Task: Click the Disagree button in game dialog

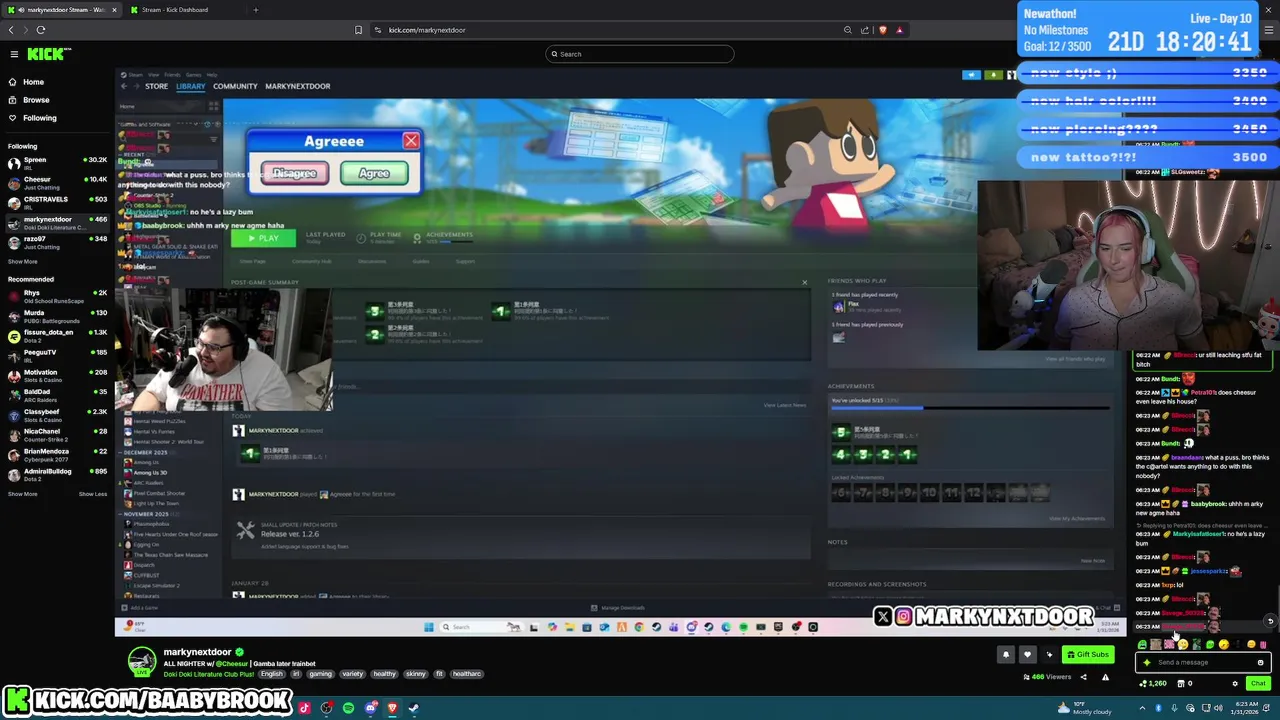Action: 294,173
